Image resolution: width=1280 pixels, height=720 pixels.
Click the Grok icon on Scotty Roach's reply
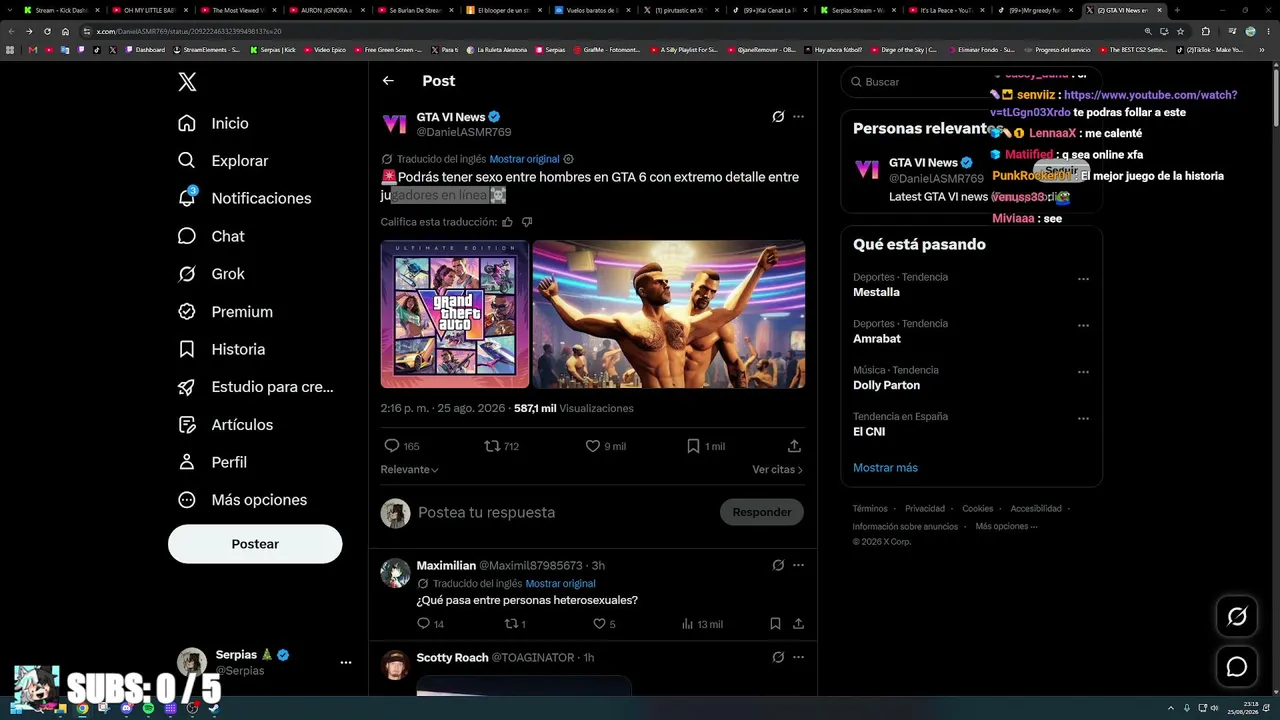point(778,658)
